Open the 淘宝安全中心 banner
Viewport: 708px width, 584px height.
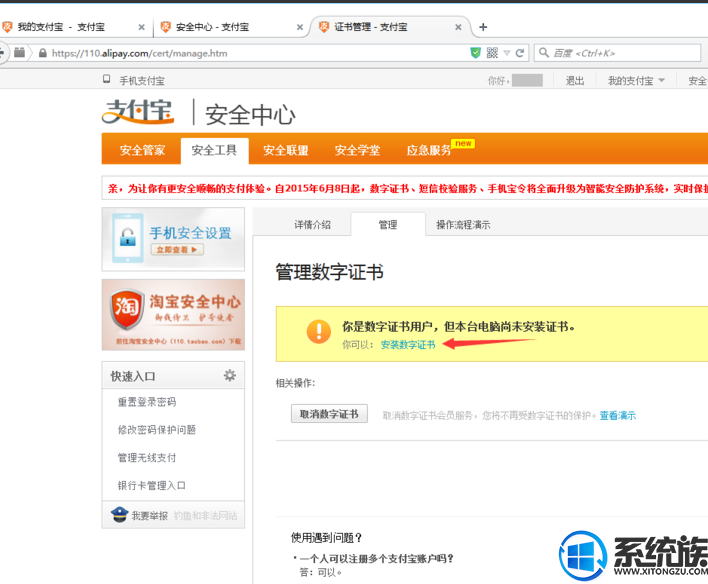coord(173,314)
